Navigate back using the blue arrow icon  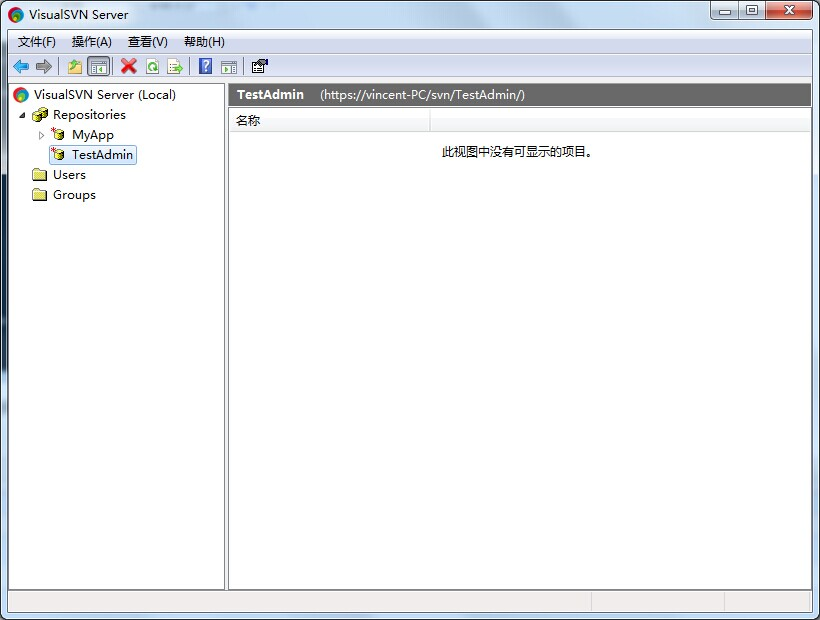point(21,66)
